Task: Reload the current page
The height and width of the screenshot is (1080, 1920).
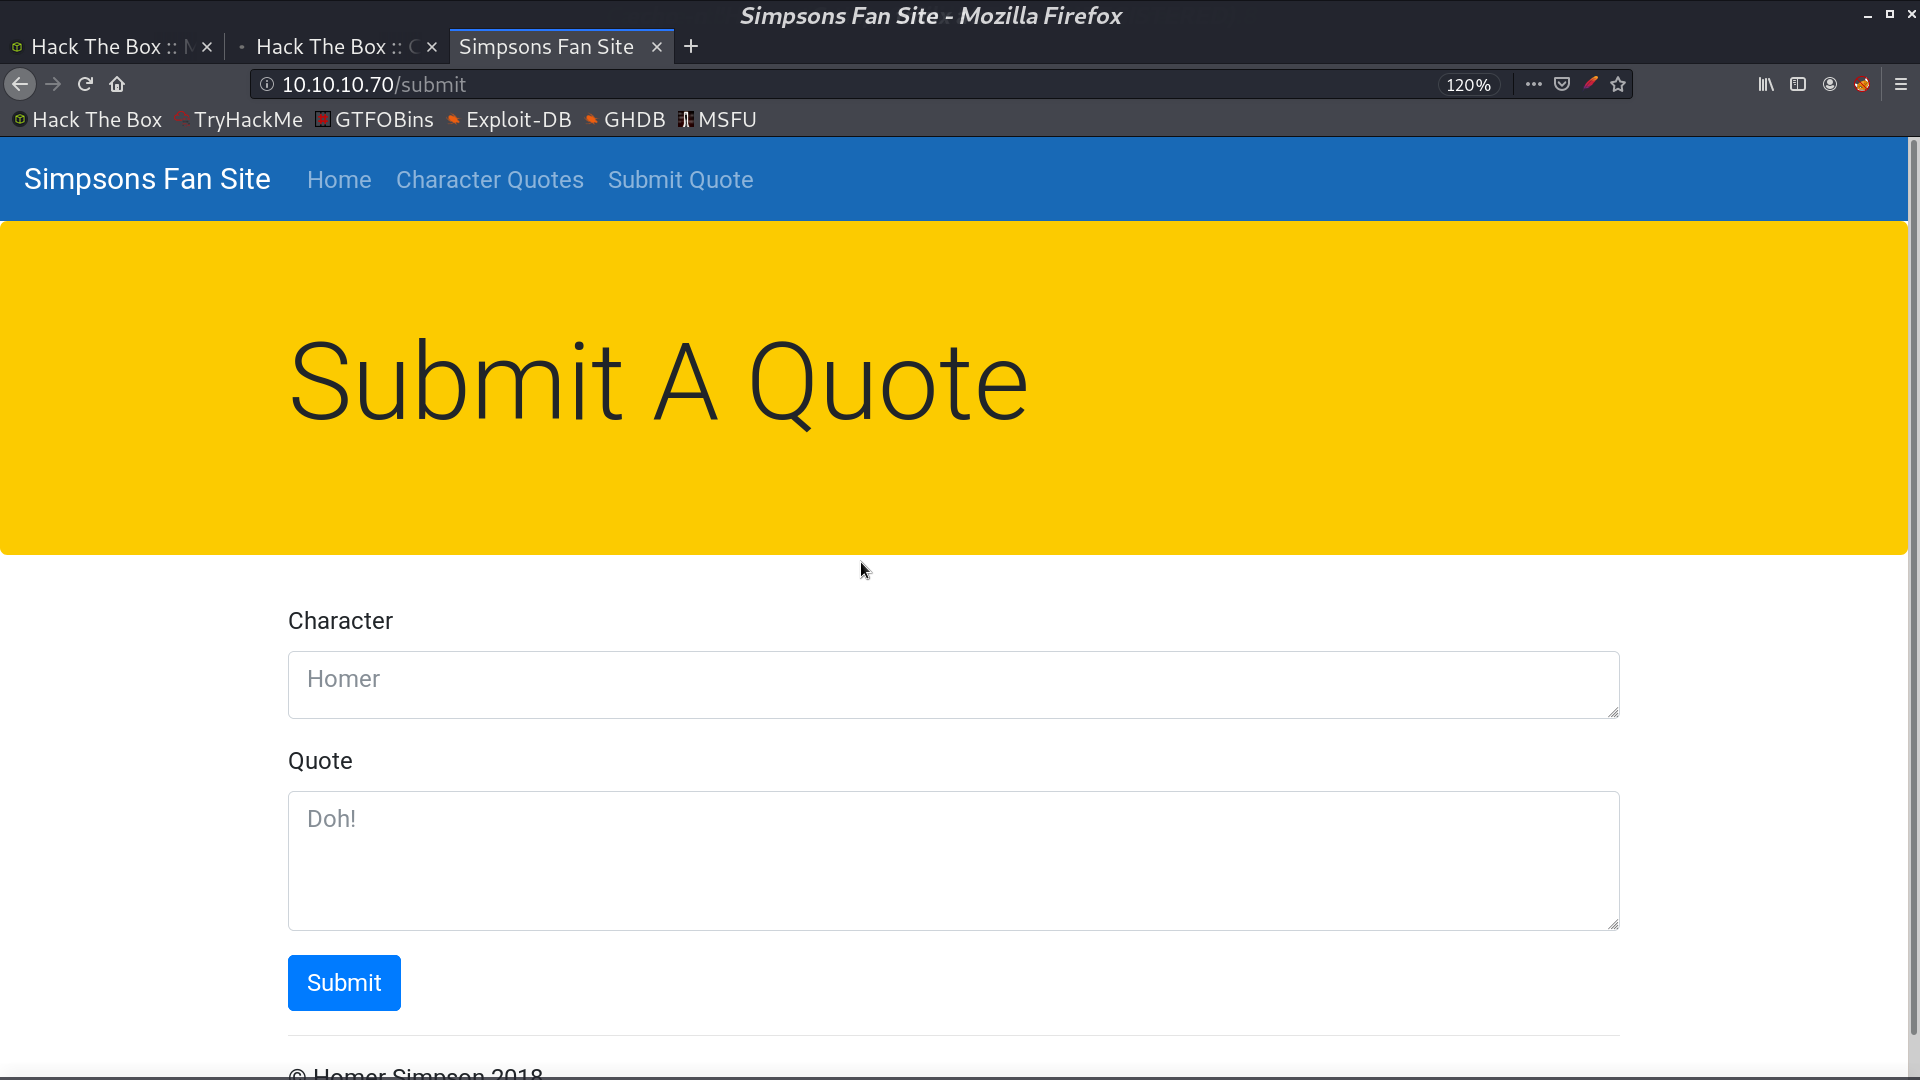Action: coord(85,85)
